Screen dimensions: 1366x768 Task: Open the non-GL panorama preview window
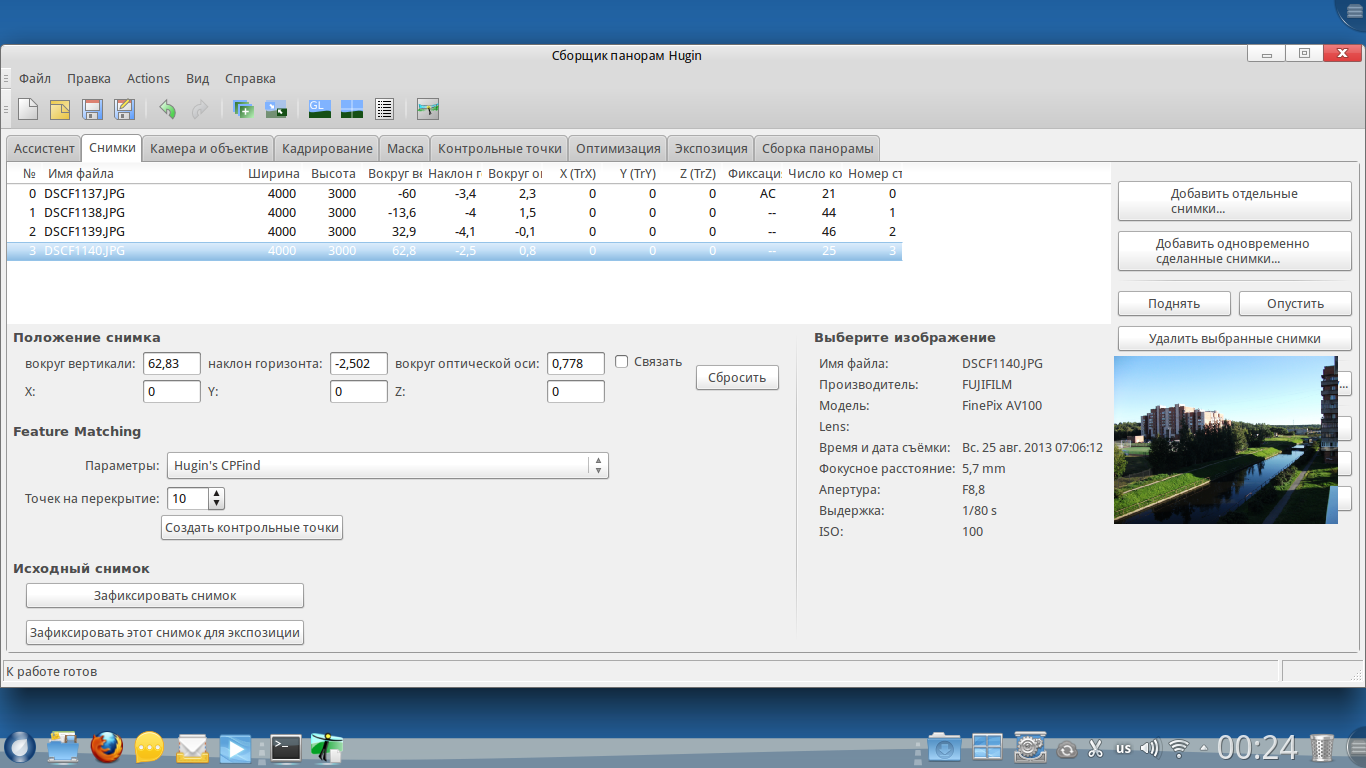[352, 109]
